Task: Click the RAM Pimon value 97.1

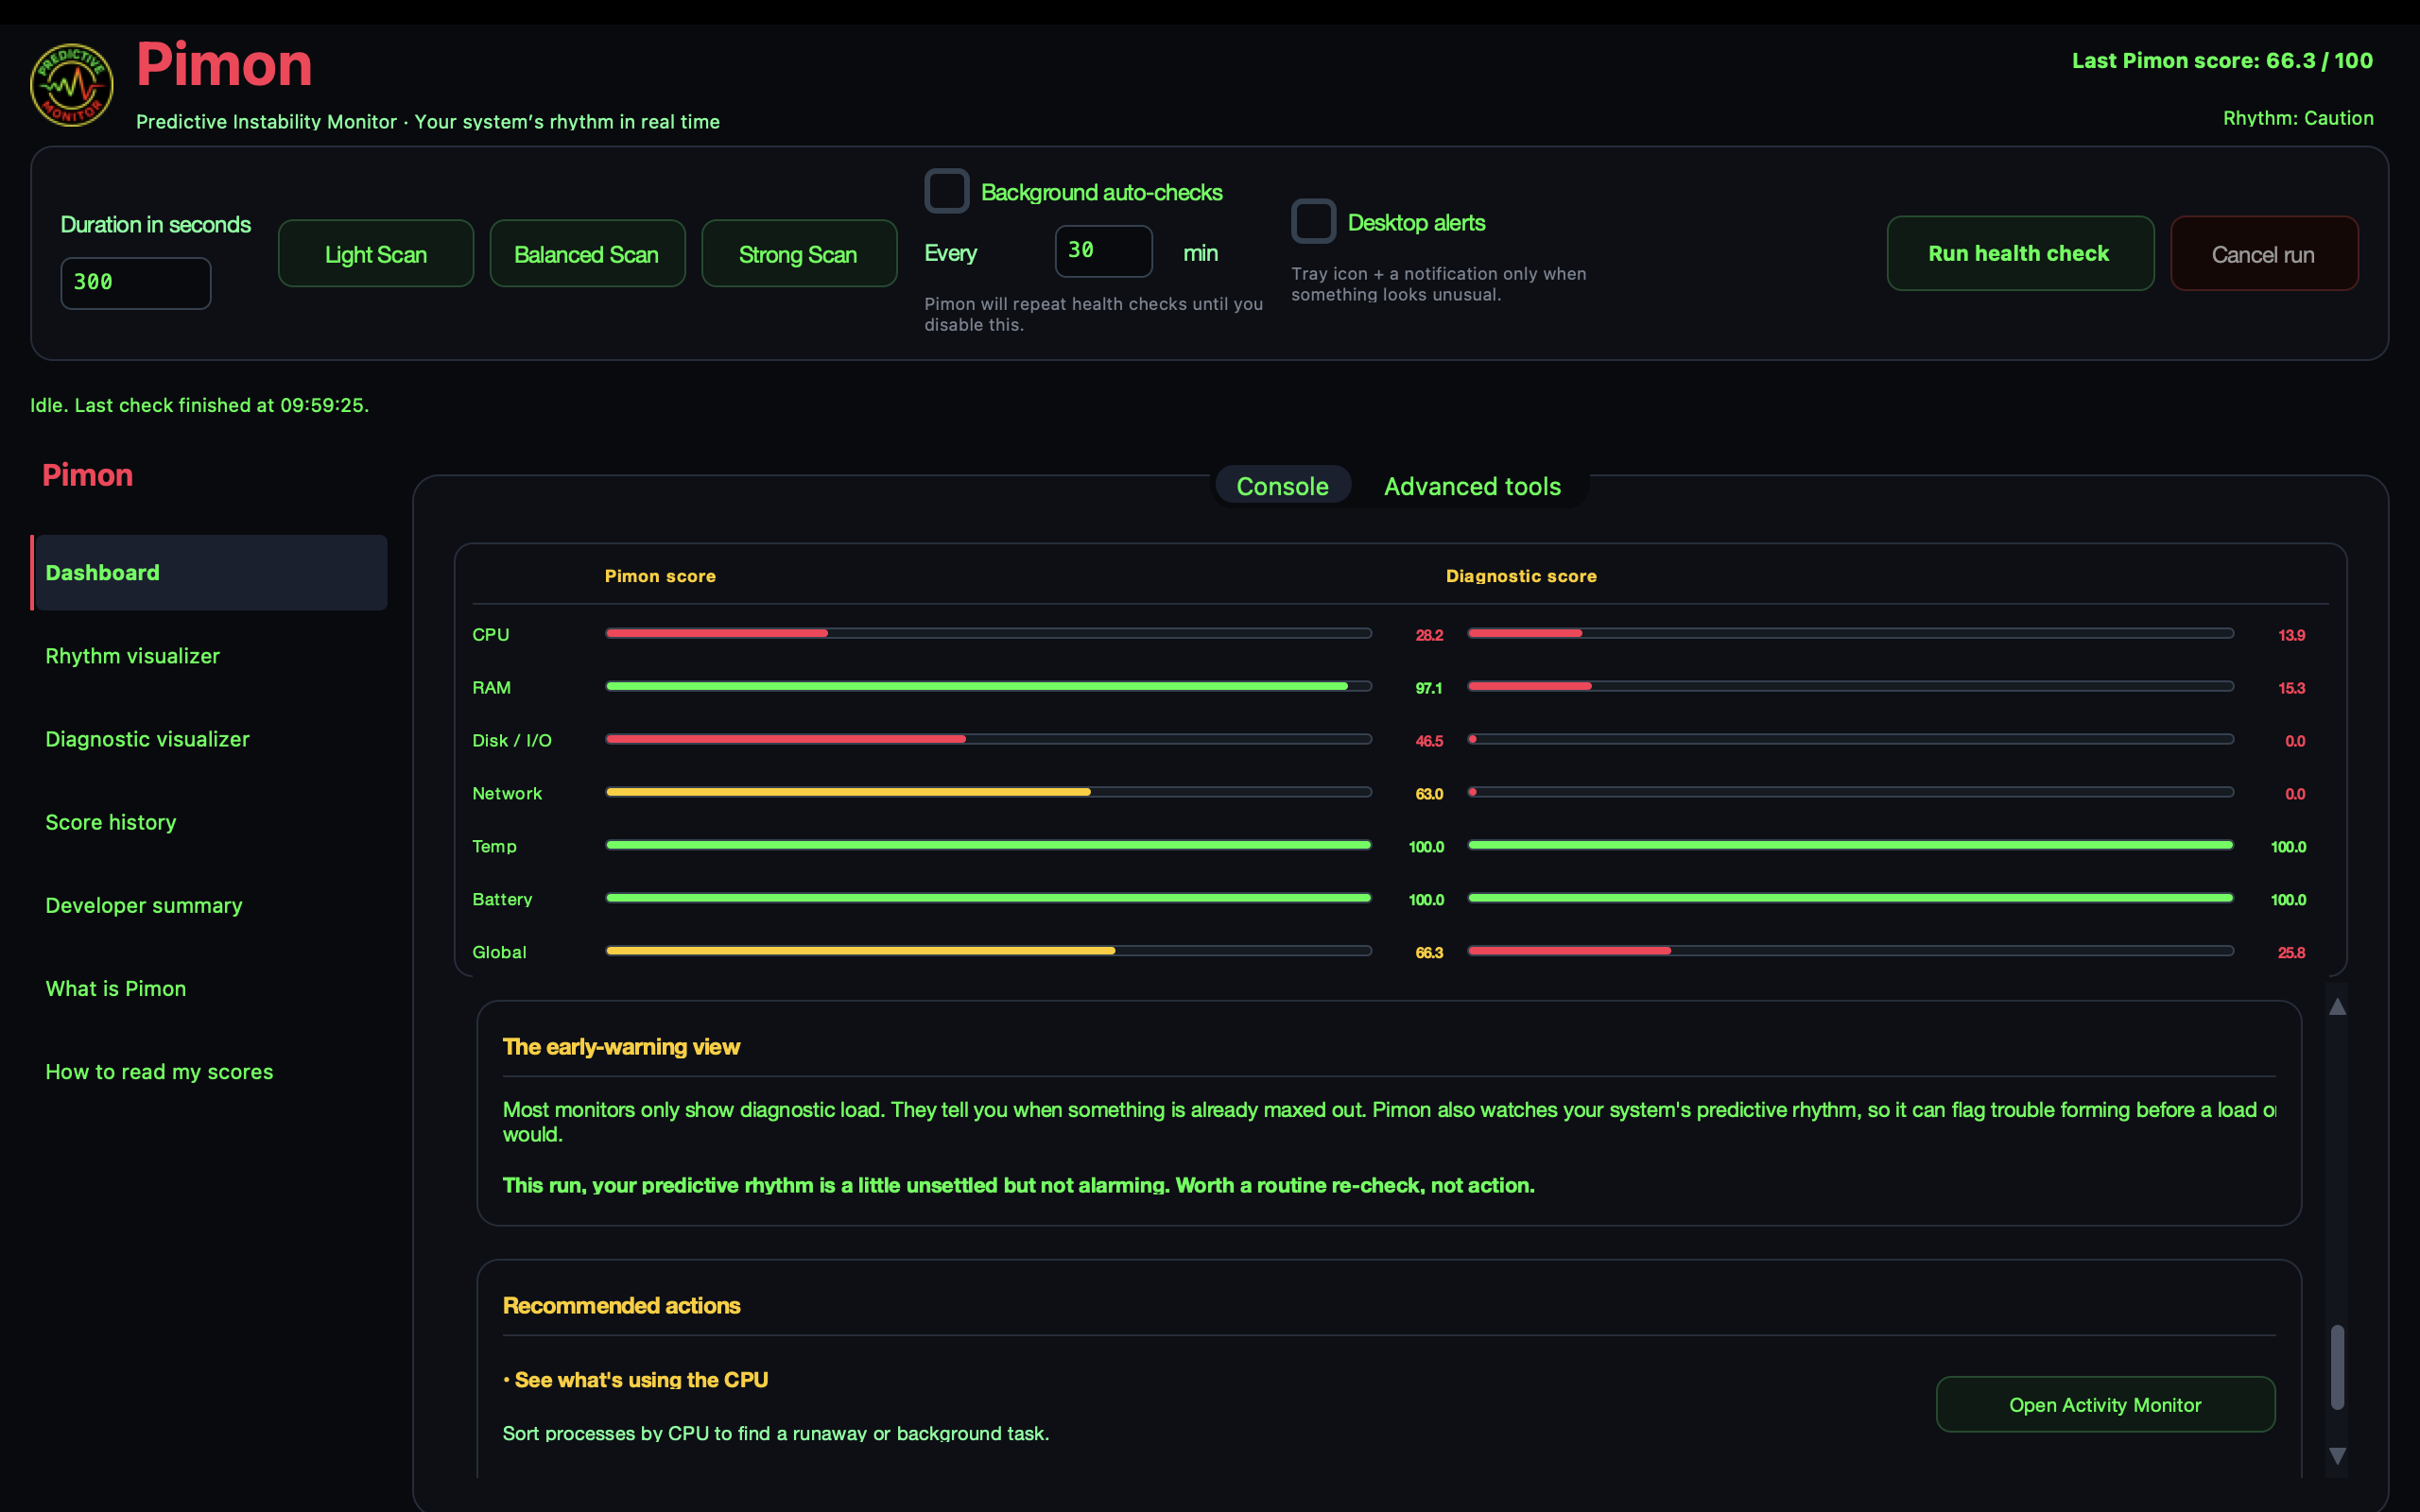Action: click(x=1429, y=689)
